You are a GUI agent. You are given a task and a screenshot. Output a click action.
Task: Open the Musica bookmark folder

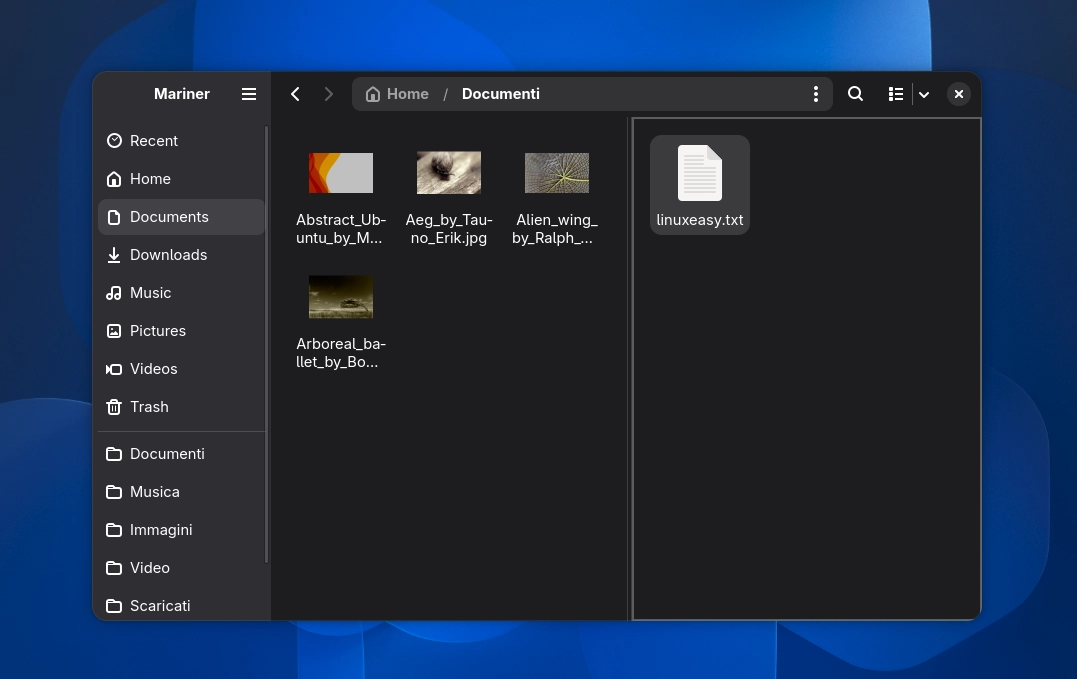(x=181, y=492)
